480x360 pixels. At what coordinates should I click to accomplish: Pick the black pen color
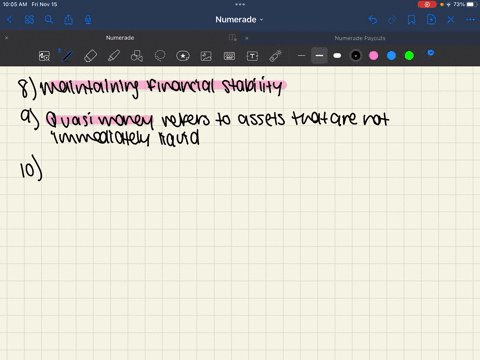356,56
